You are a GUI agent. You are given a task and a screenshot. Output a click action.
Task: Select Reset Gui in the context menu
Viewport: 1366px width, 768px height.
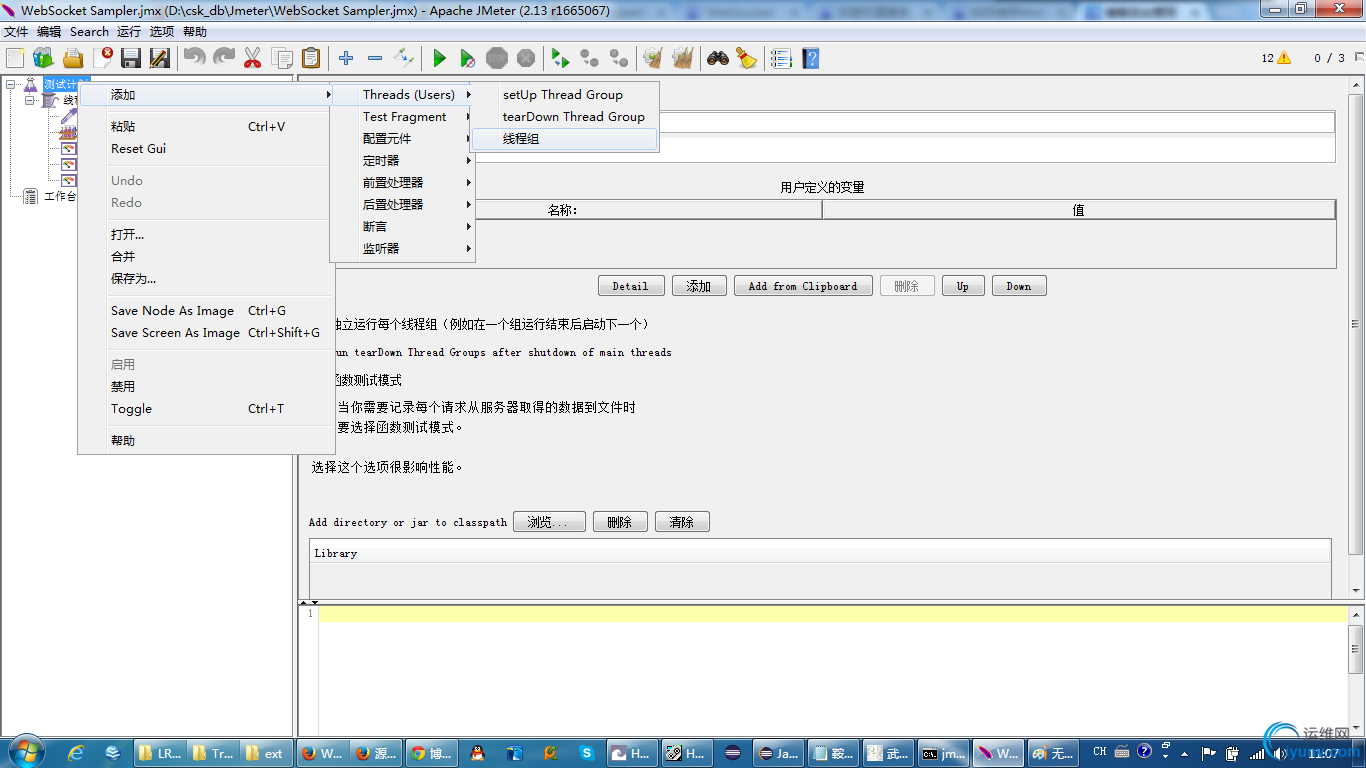tap(206, 149)
